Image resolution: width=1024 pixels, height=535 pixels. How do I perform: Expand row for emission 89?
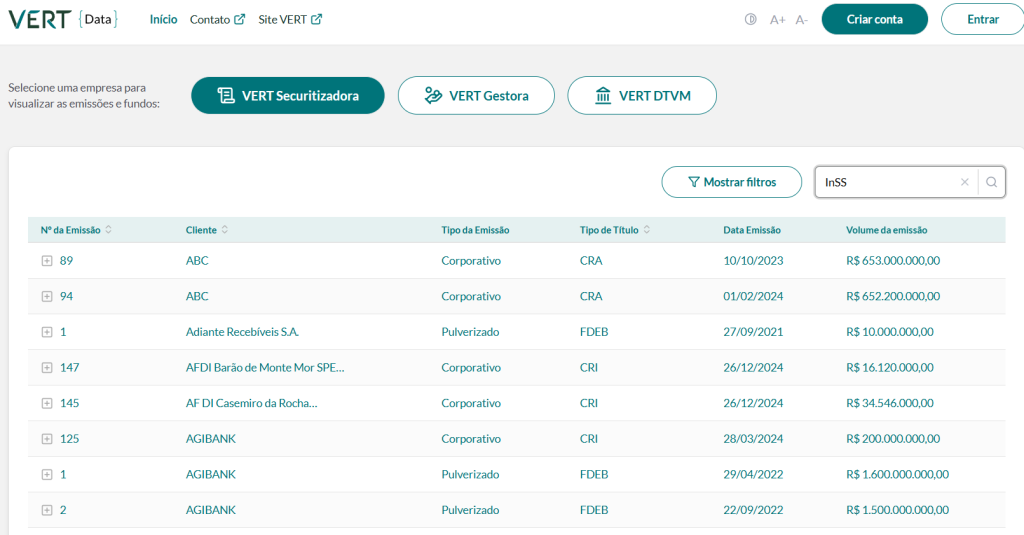point(47,261)
